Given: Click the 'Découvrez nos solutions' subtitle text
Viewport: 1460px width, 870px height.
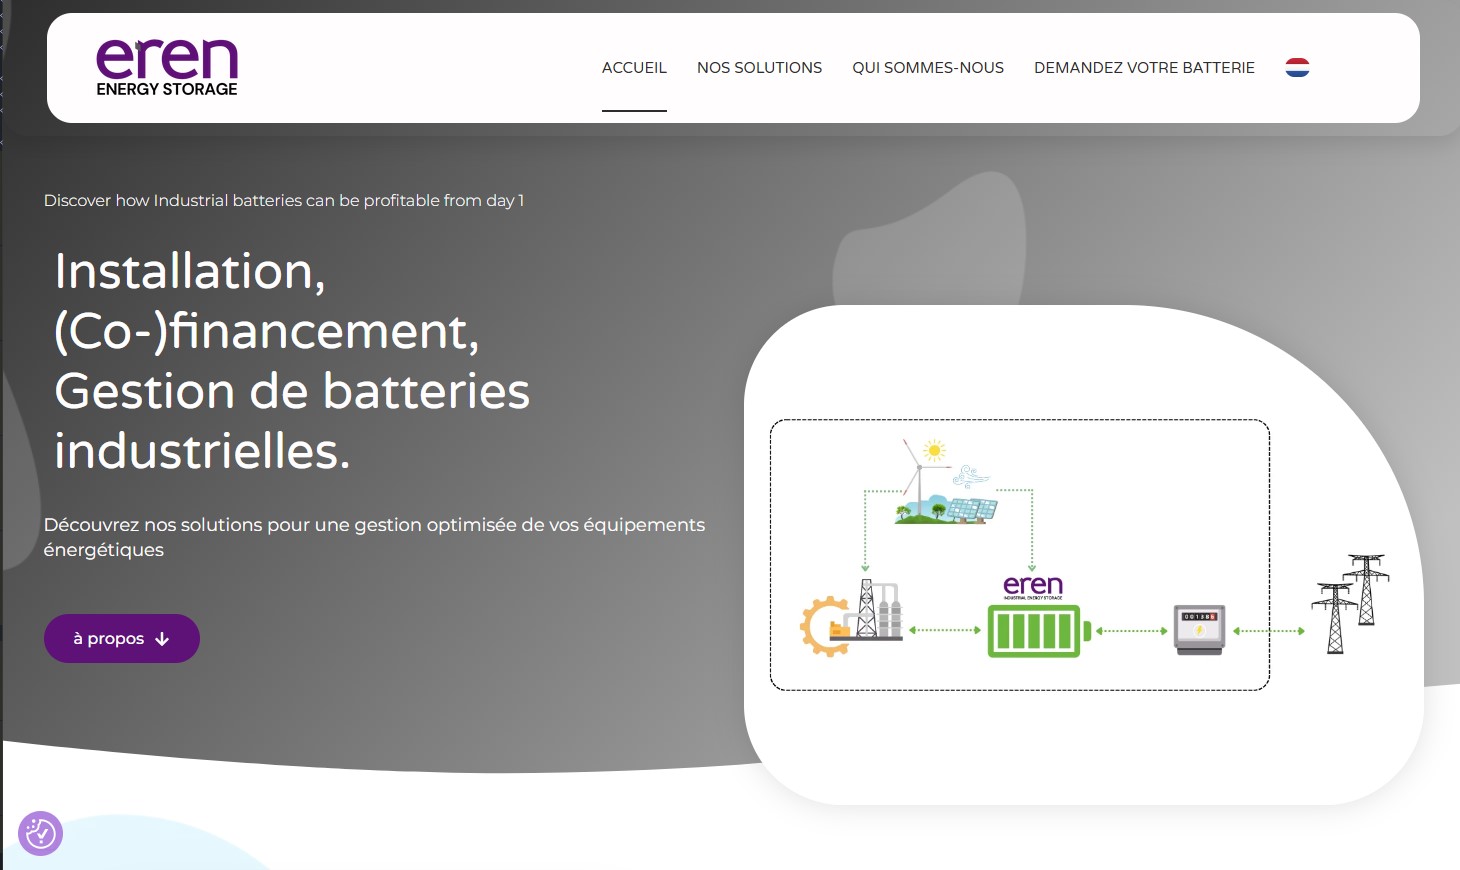Looking at the screenshot, I should pos(374,537).
